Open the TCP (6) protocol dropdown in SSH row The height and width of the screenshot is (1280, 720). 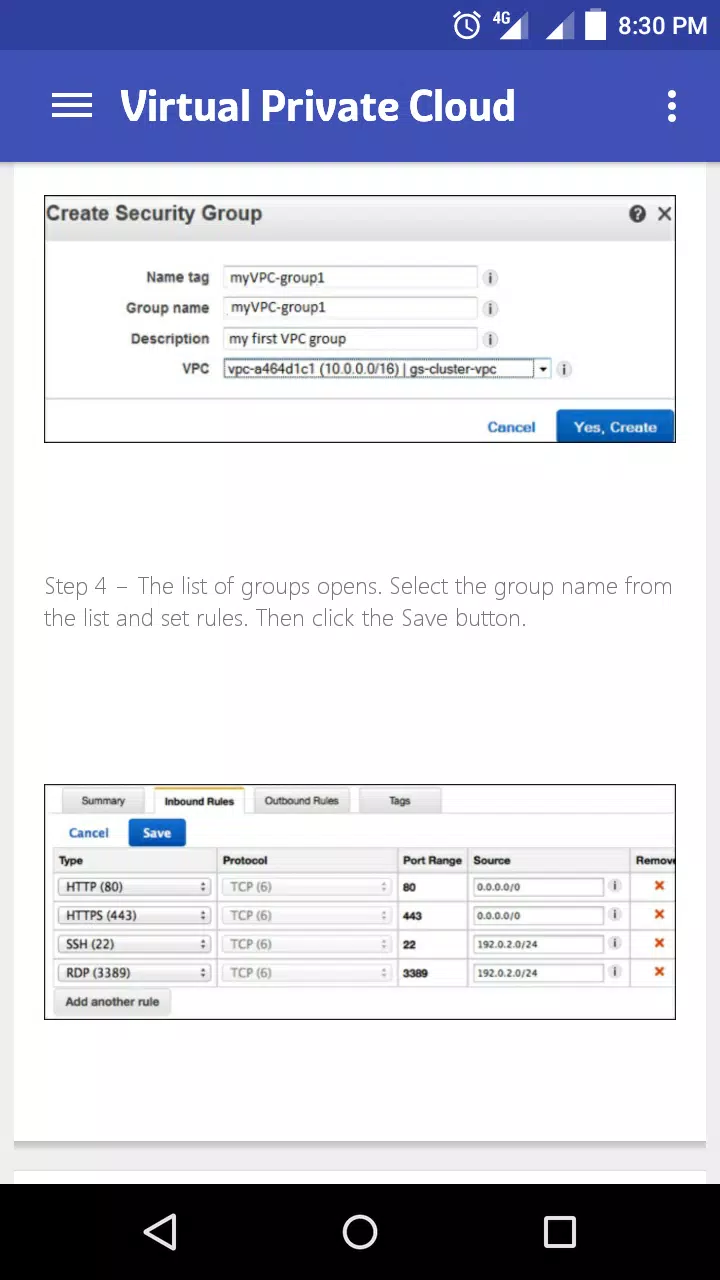coord(307,944)
